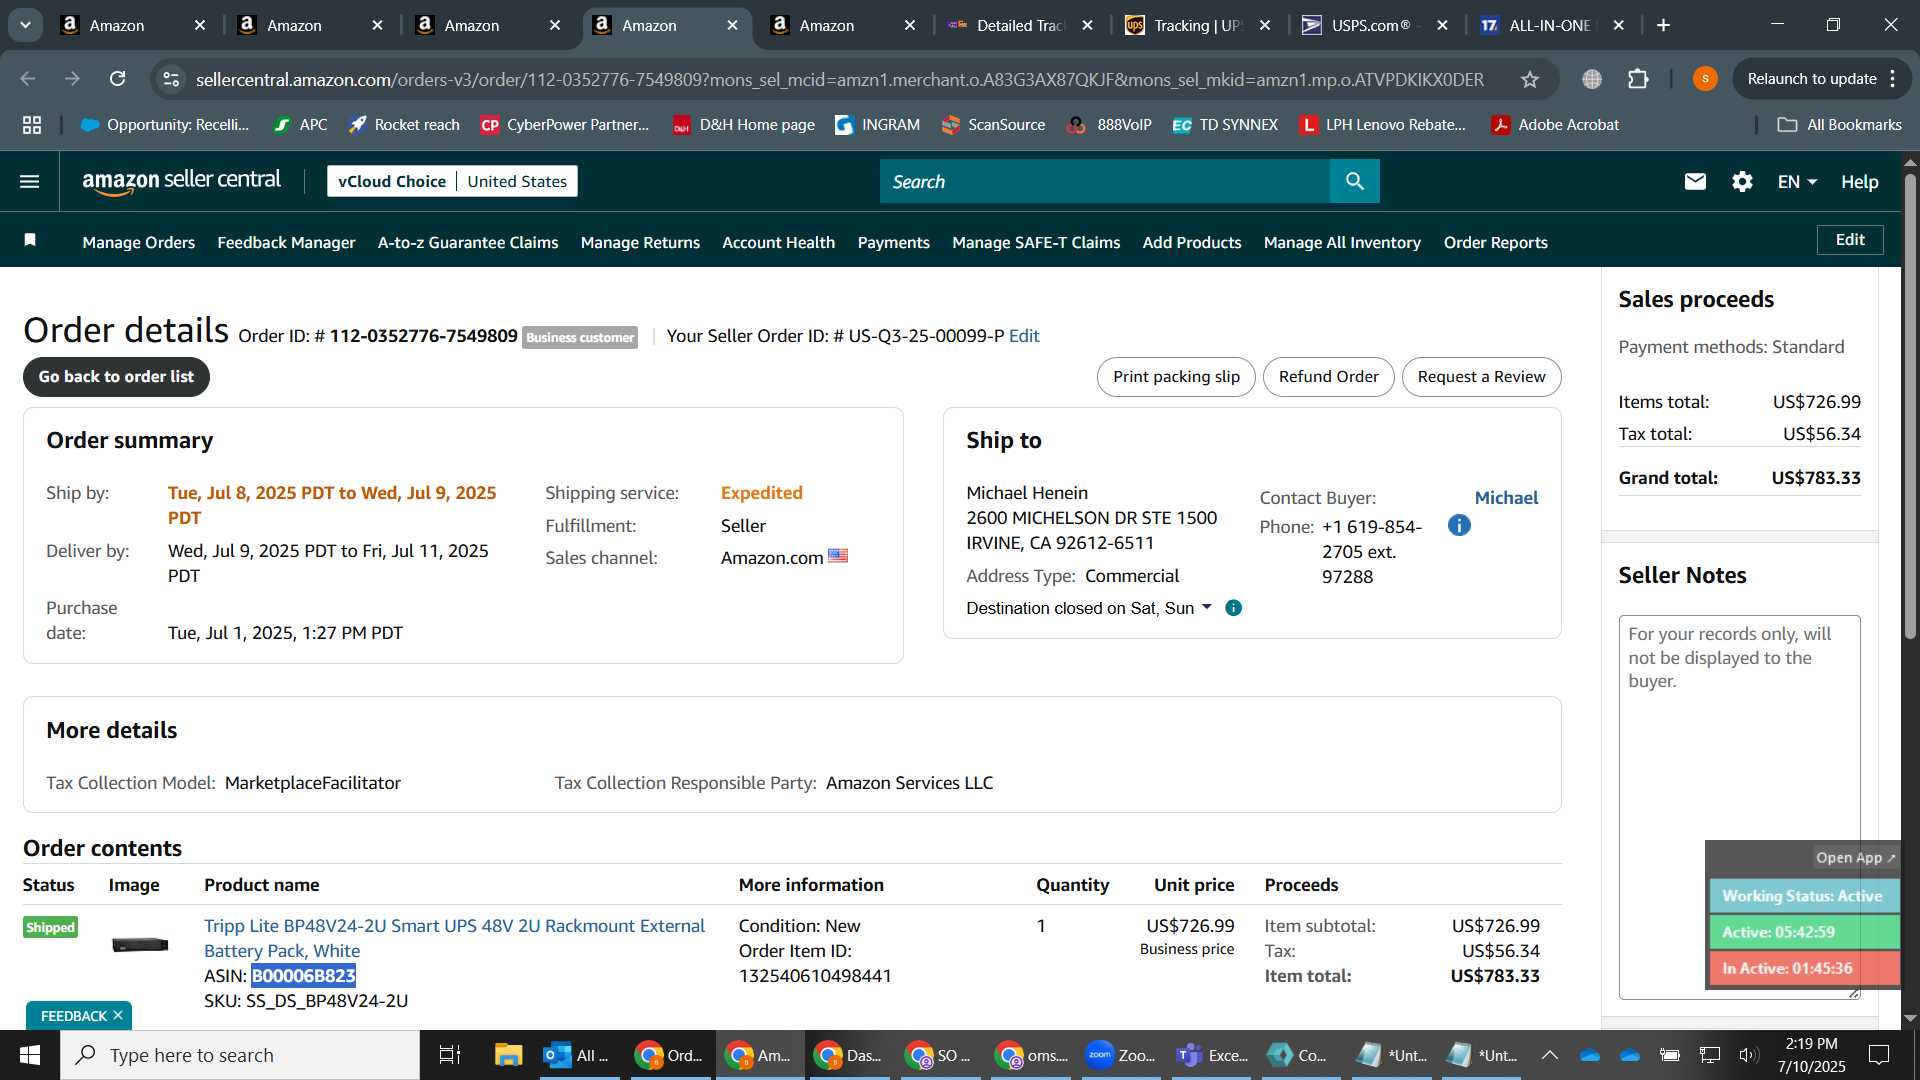Open A-to-z Guarantee Claims menu item
This screenshot has width=1920, height=1080.
click(468, 242)
